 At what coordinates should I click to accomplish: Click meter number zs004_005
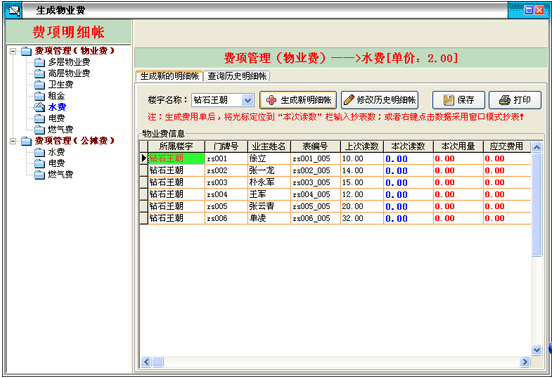pos(311,195)
